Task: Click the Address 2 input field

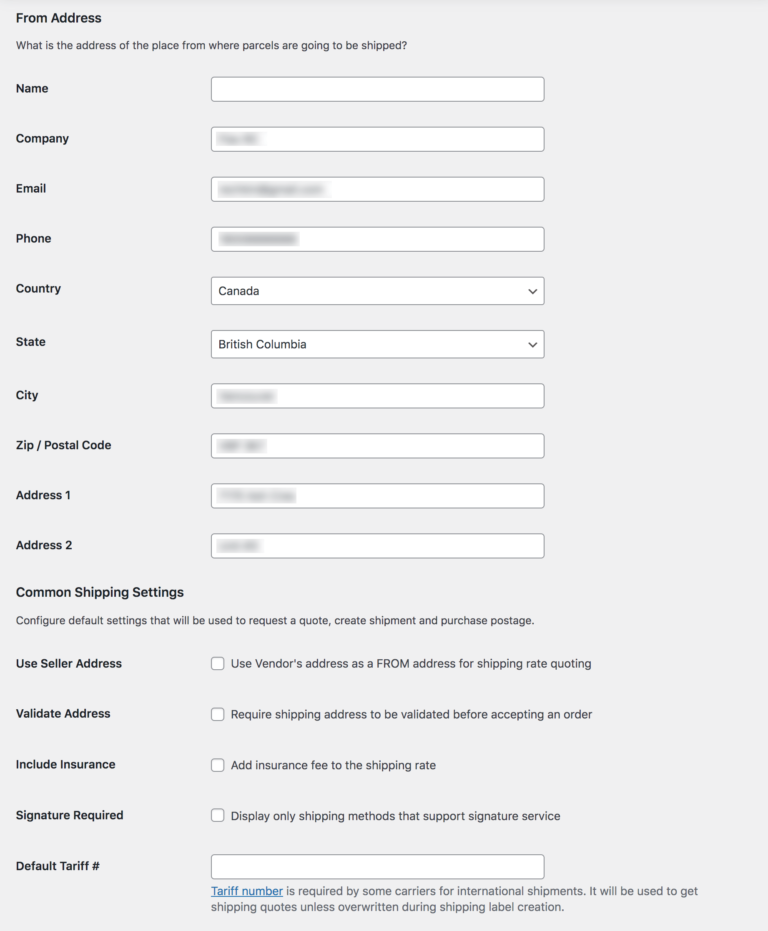Action: pos(377,545)
